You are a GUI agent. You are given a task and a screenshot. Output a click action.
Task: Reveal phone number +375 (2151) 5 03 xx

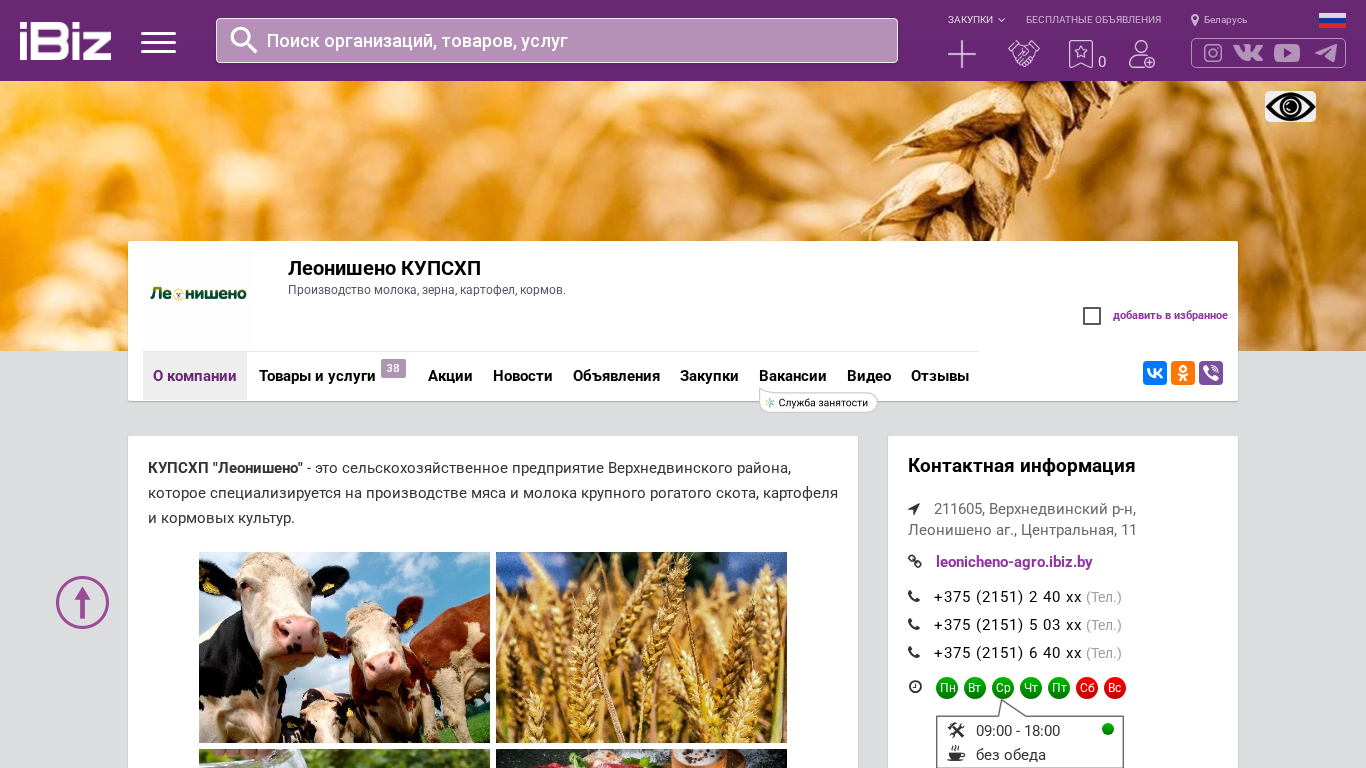(x=1008, y=625)
